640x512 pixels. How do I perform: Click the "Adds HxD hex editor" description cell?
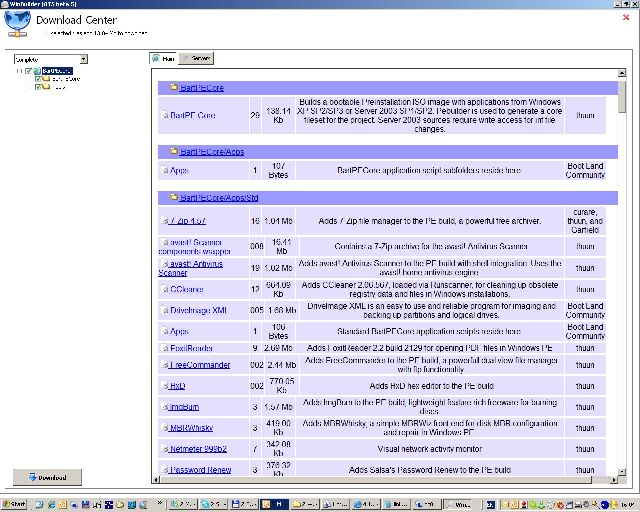[430, 386]
